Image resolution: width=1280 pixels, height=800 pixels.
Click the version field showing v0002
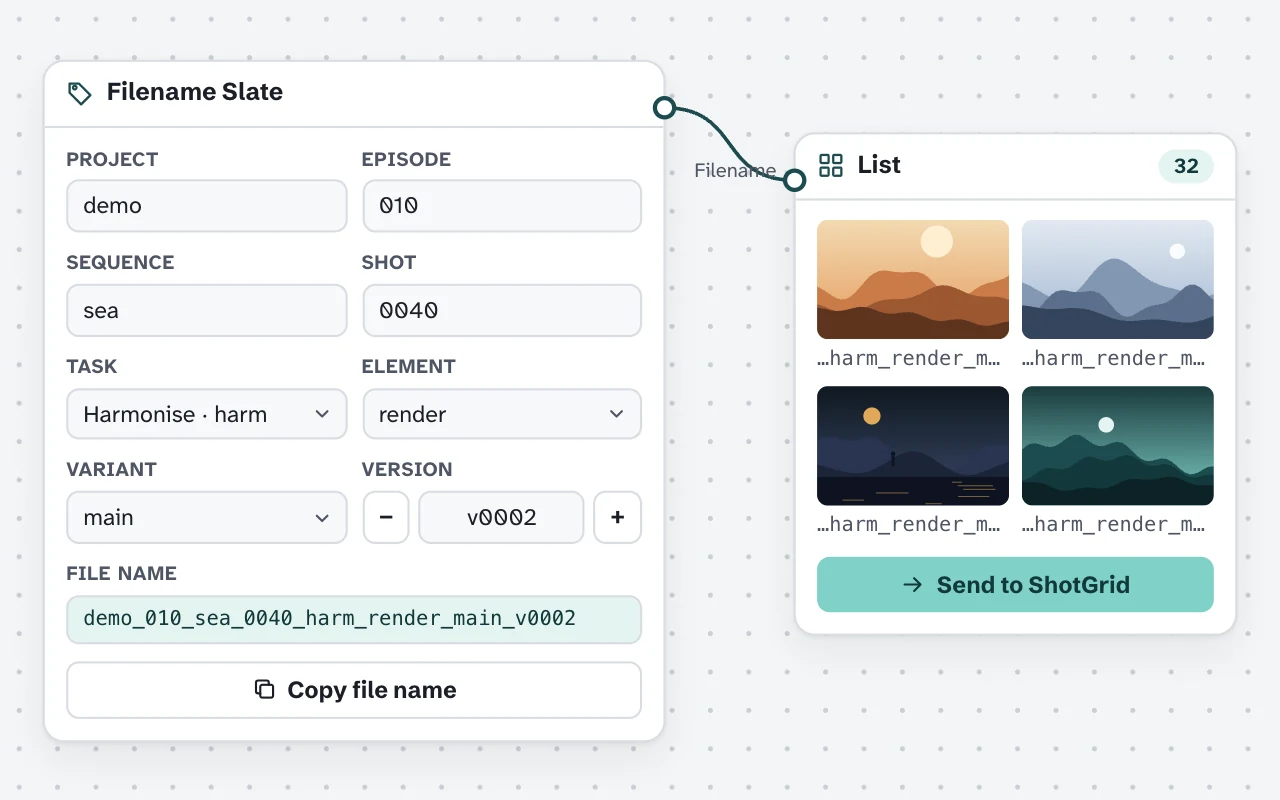click(x=501, y=517)
